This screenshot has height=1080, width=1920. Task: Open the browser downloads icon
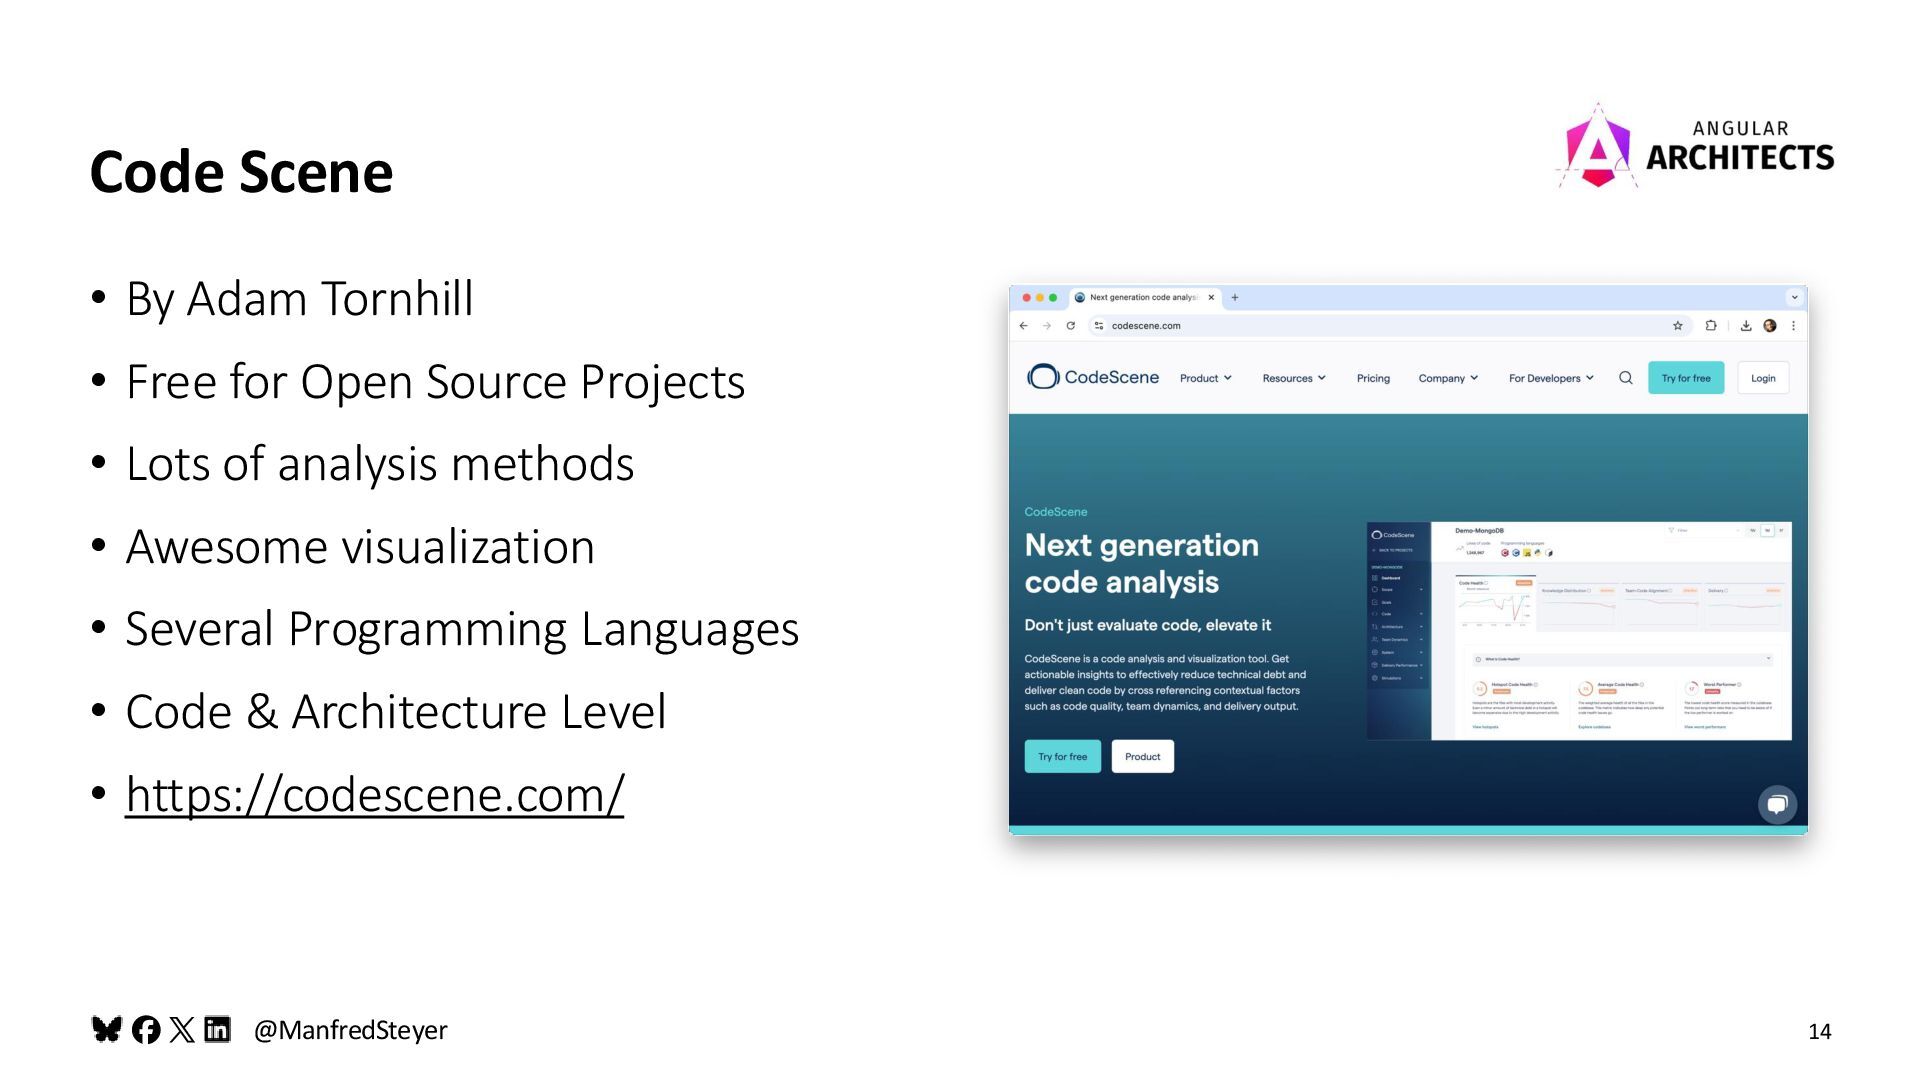(1746, 326)
